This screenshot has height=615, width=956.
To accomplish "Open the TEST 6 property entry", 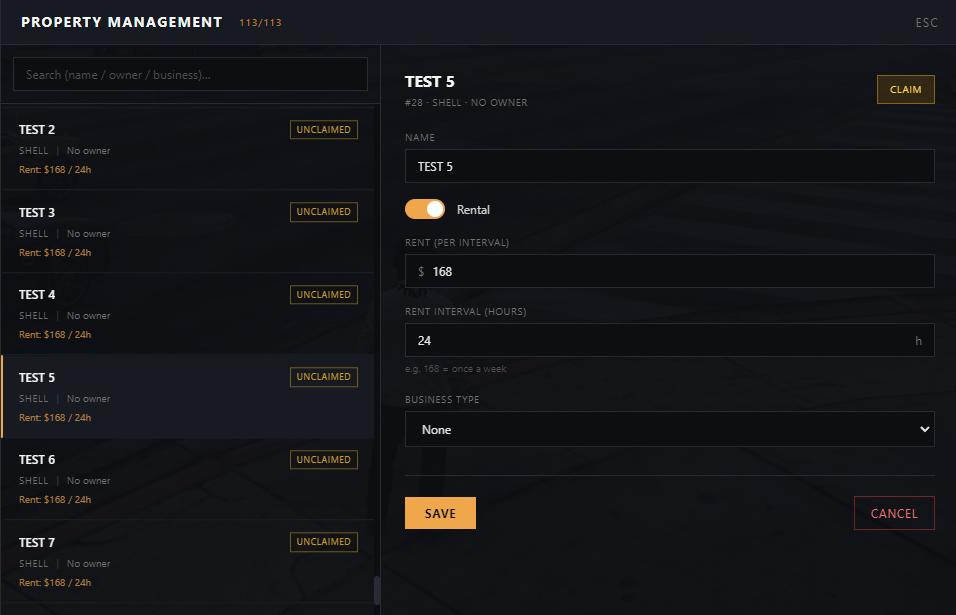I will 188,479.
